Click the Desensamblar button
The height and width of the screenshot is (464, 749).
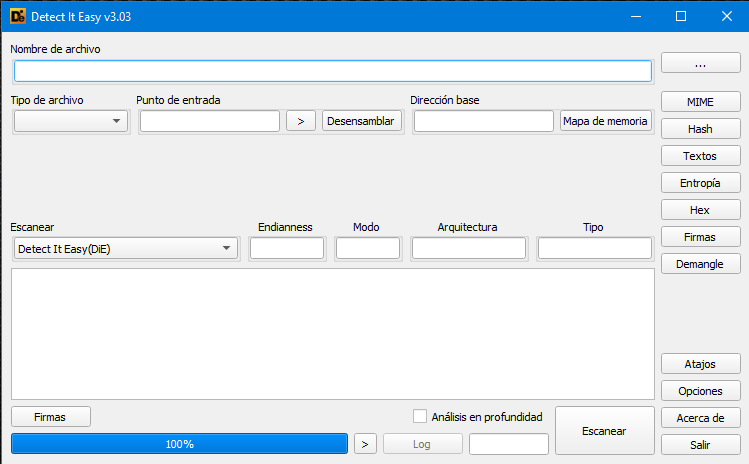click(361, 121)
